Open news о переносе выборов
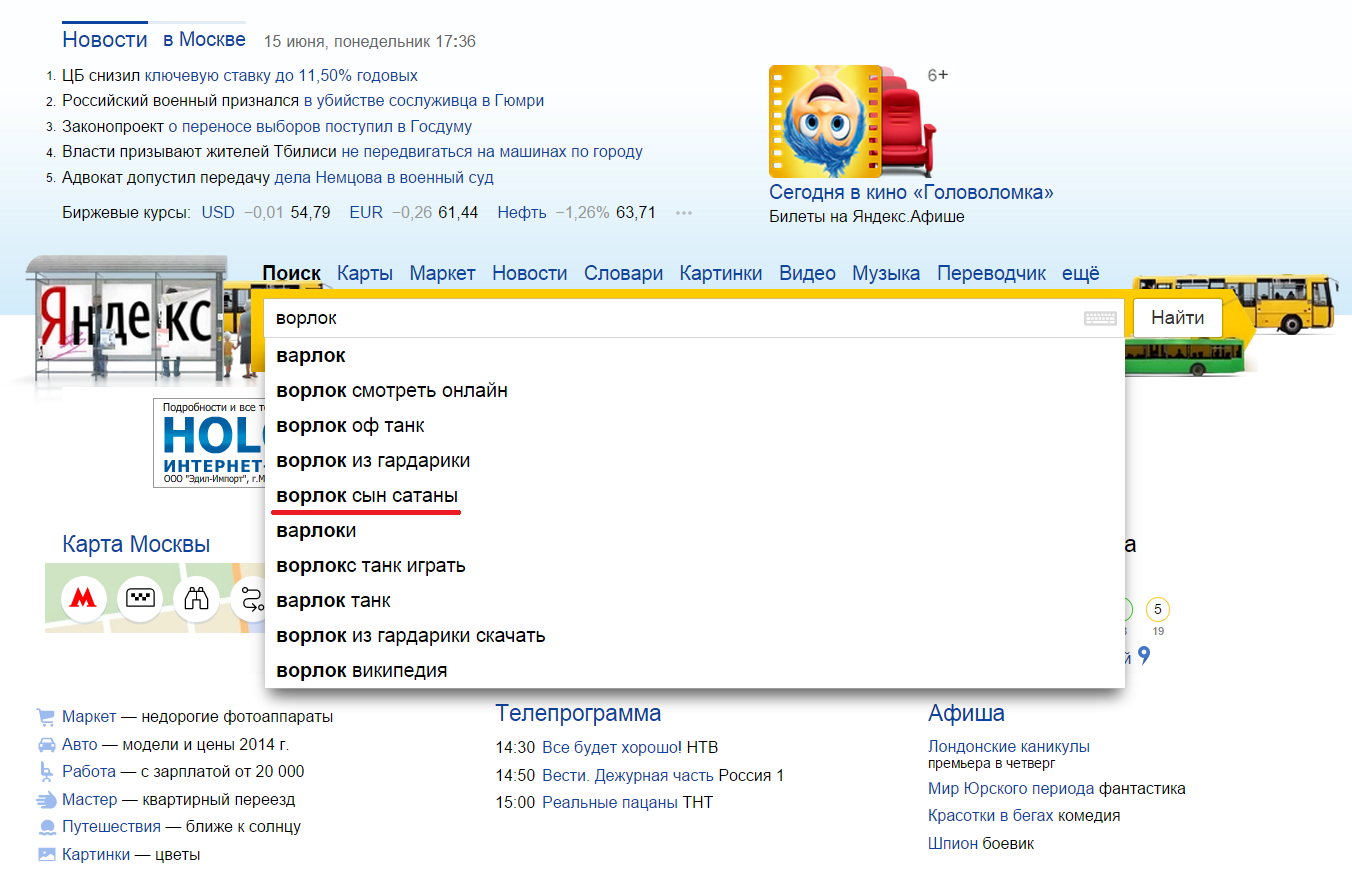Screen dimensions: 1352x888 (320, 127)
